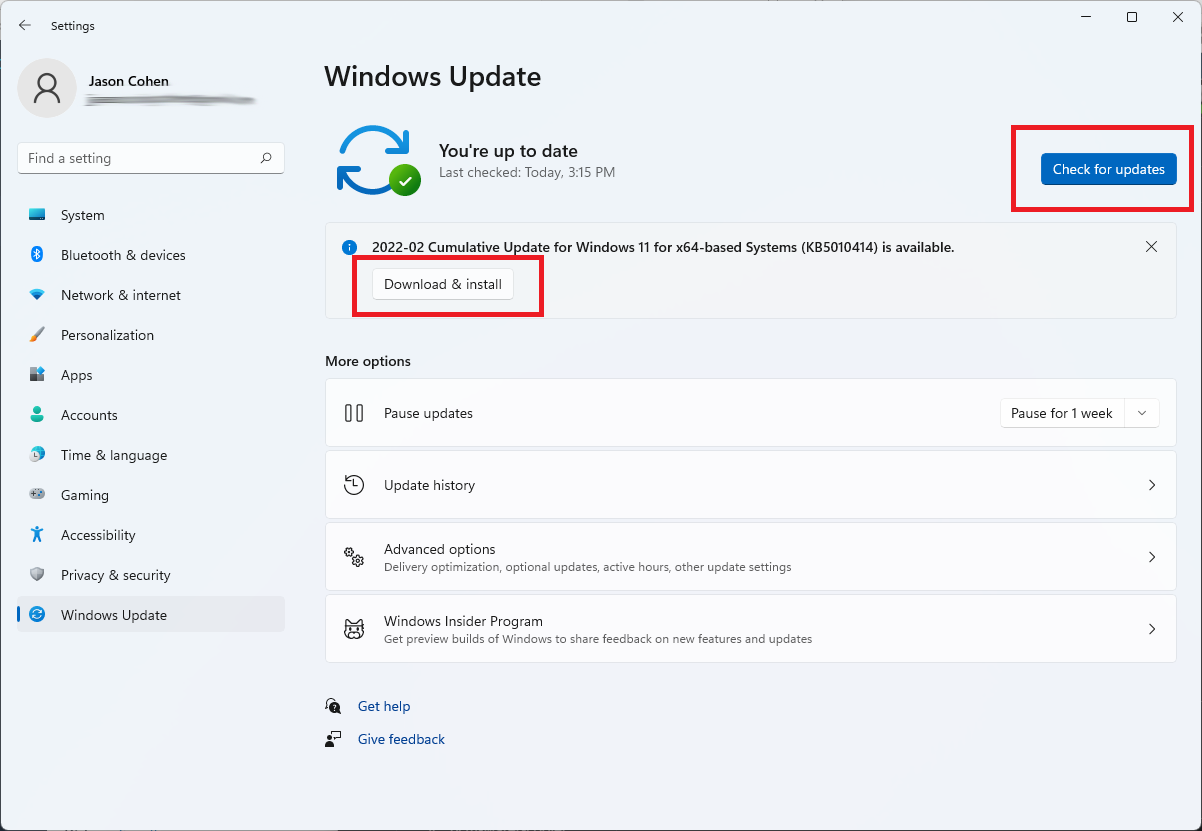
Task: Open the Give feedback link
Action: [400, 739]
